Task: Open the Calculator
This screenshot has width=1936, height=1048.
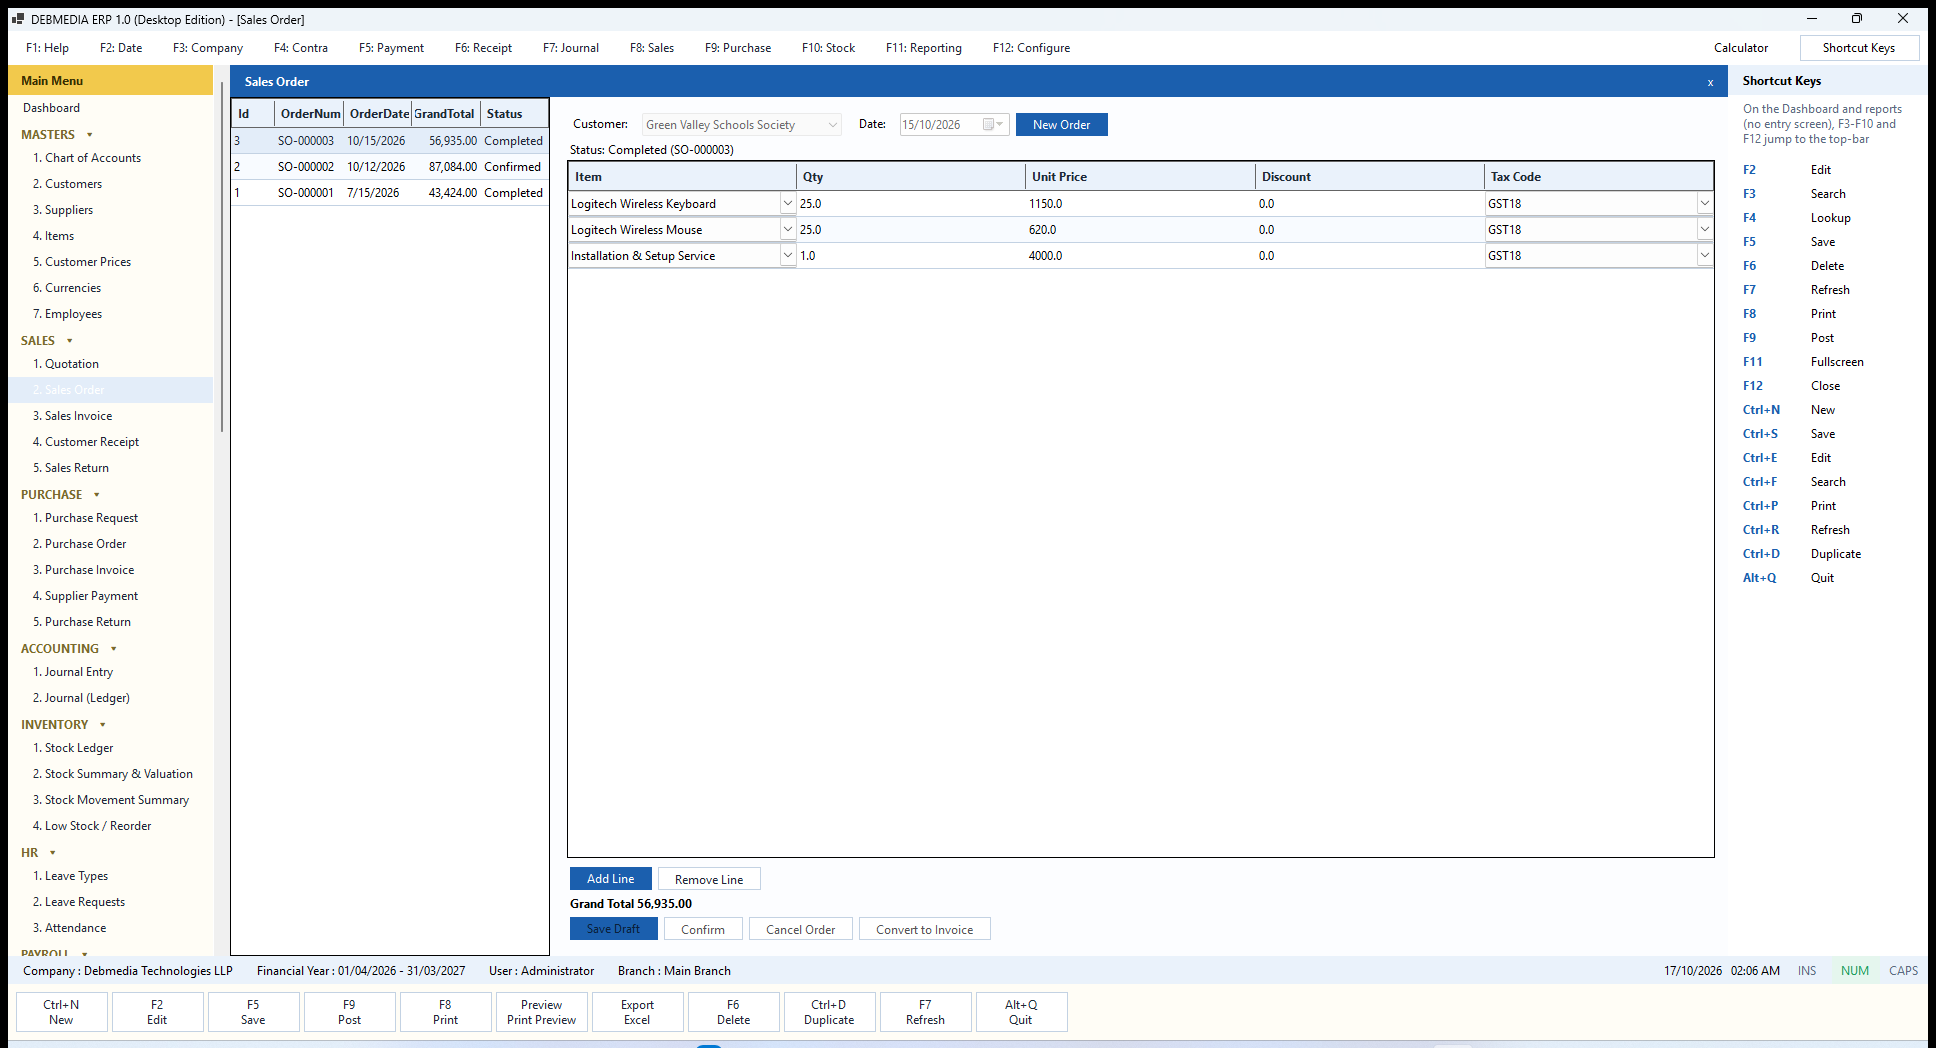Action: [1741, 48]
